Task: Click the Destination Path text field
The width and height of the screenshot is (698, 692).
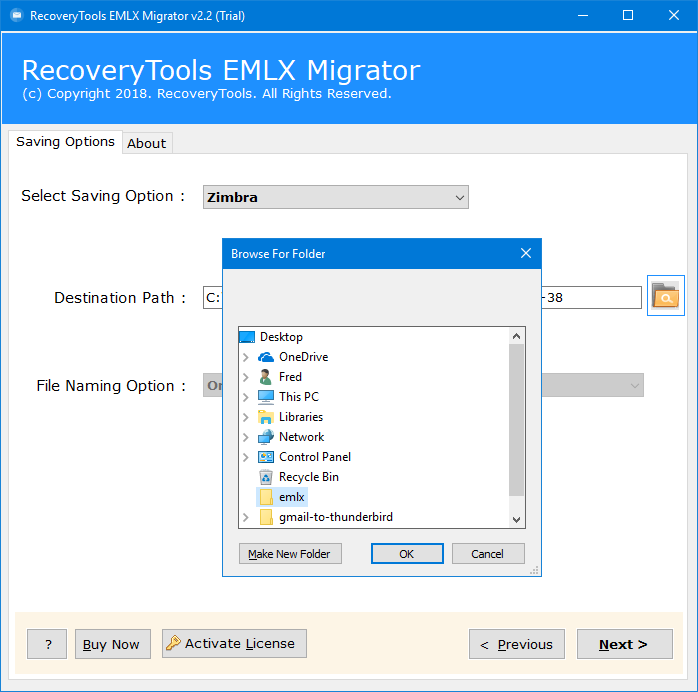Action: (422, 298)
